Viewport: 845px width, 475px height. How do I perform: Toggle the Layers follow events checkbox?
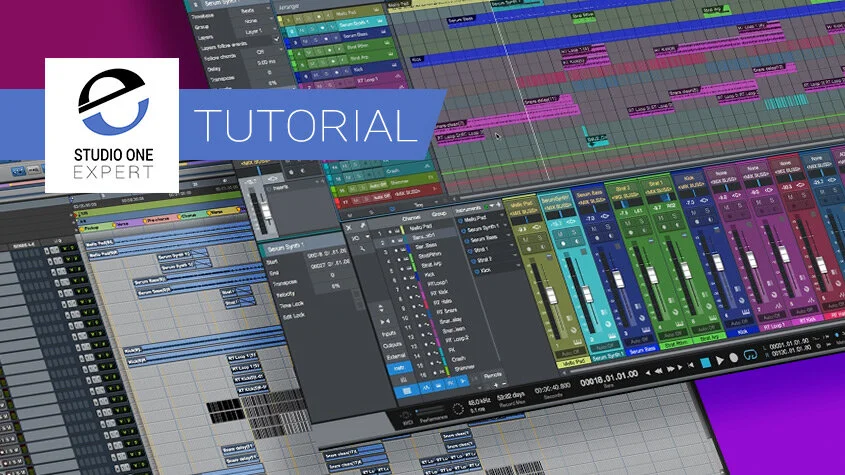[276, 40]
